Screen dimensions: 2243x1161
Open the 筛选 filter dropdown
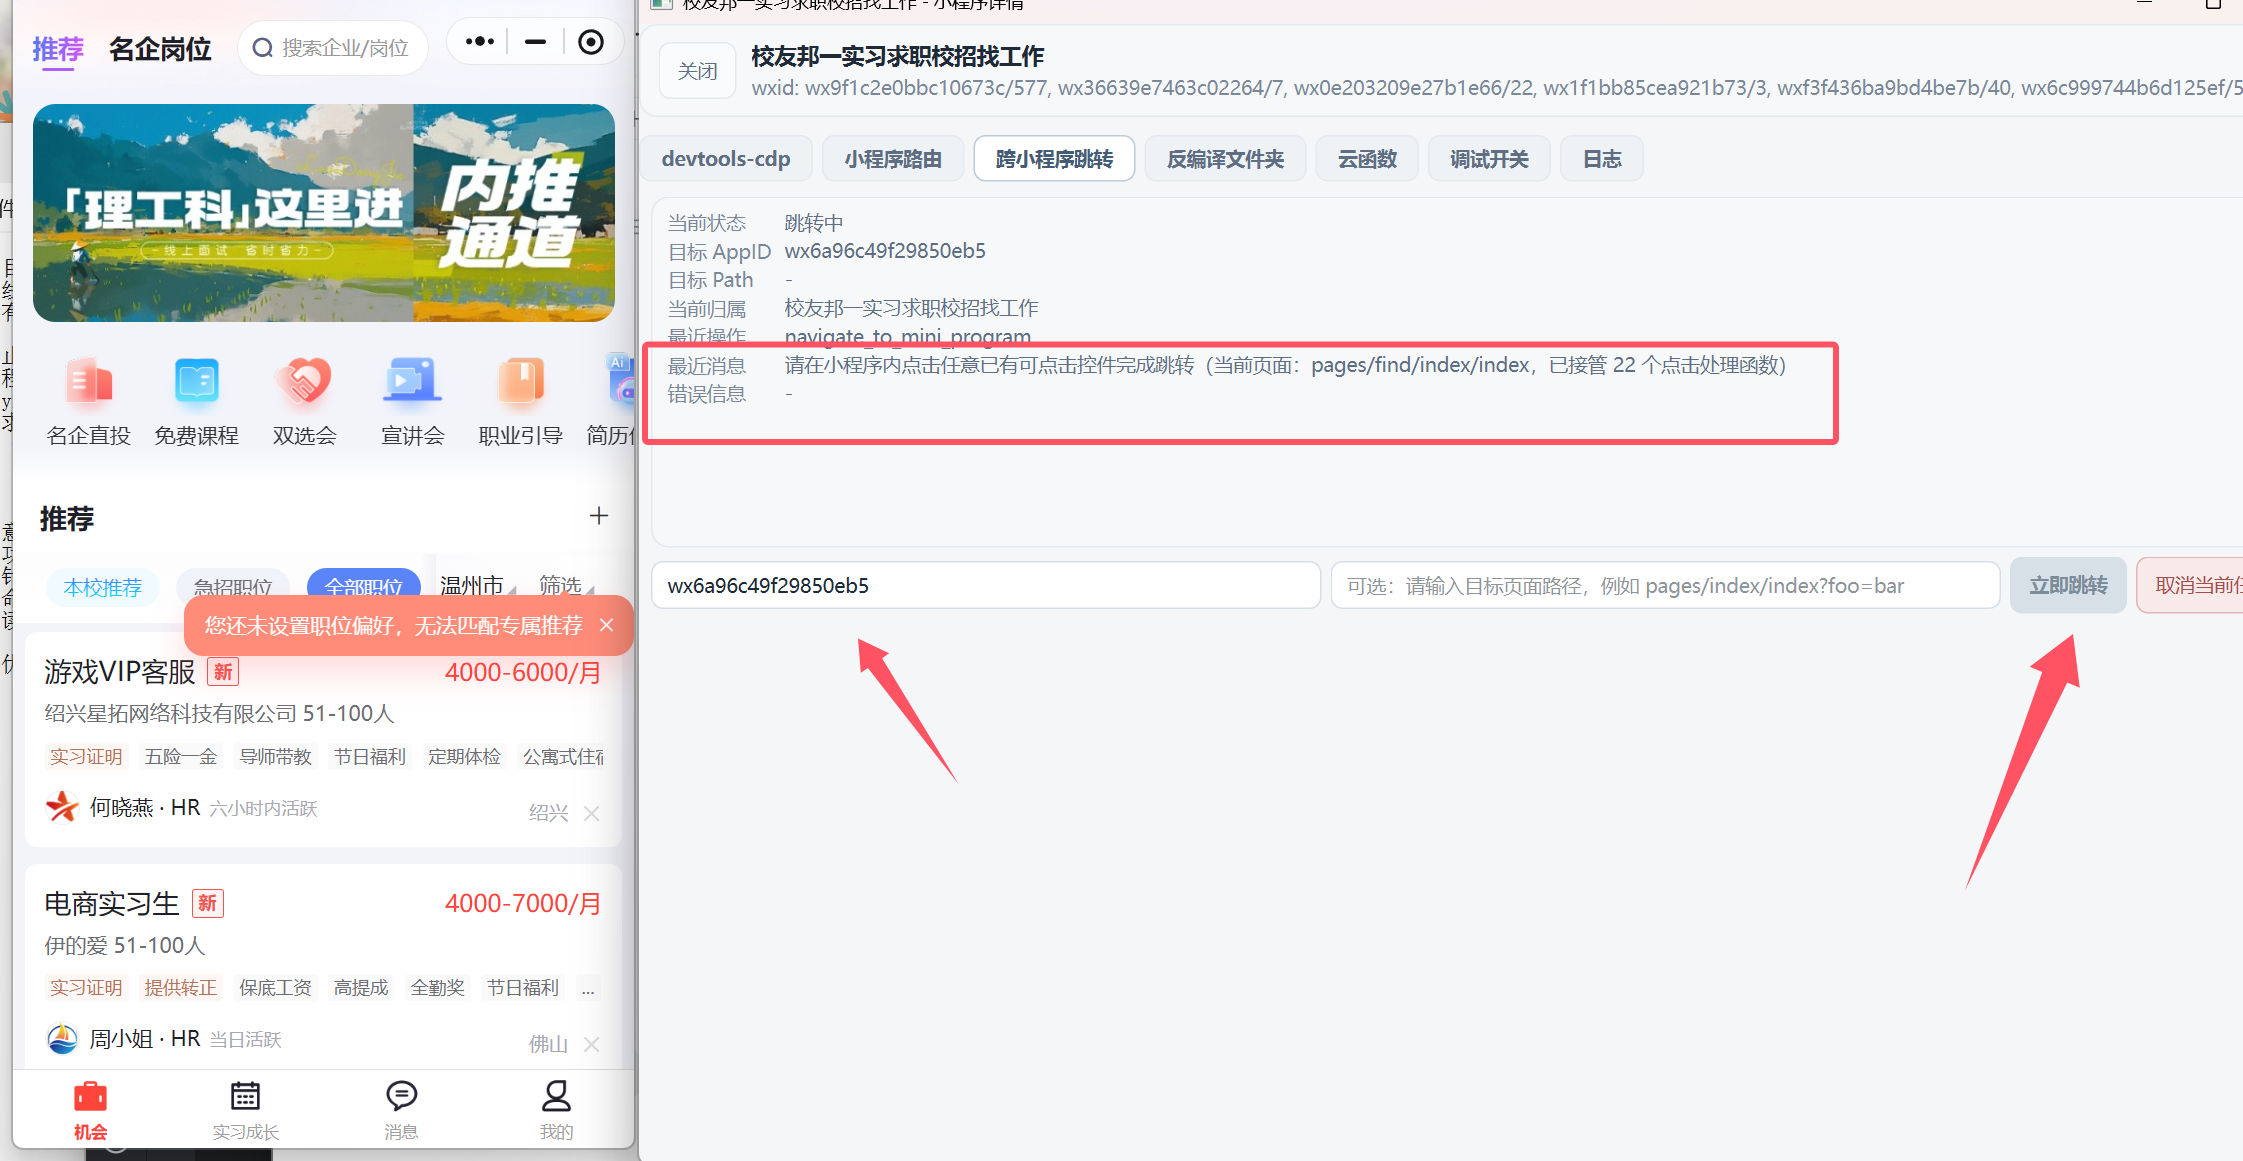point(566,586)
